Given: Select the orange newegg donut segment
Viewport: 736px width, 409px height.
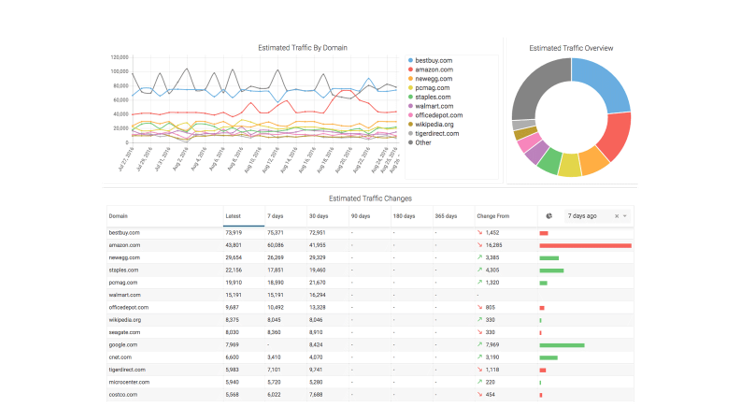Looking at the screenshot, I should 592,162.
